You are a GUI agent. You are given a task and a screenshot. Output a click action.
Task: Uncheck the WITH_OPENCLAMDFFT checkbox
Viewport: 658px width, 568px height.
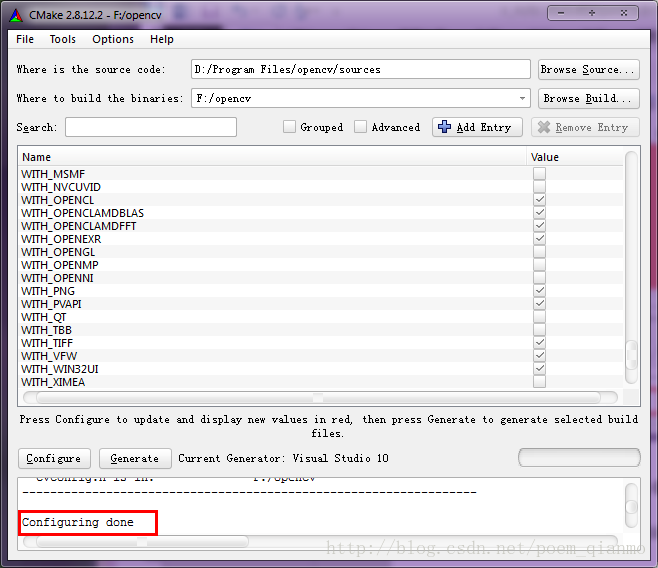tap(539, 226)
